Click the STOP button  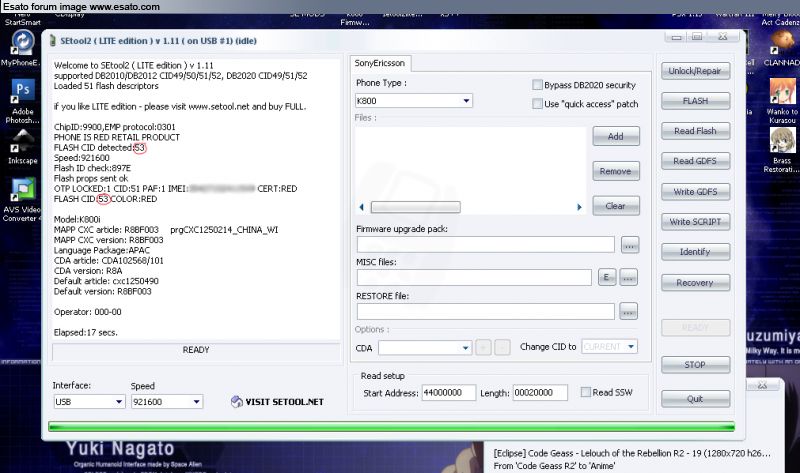point(695,365)
